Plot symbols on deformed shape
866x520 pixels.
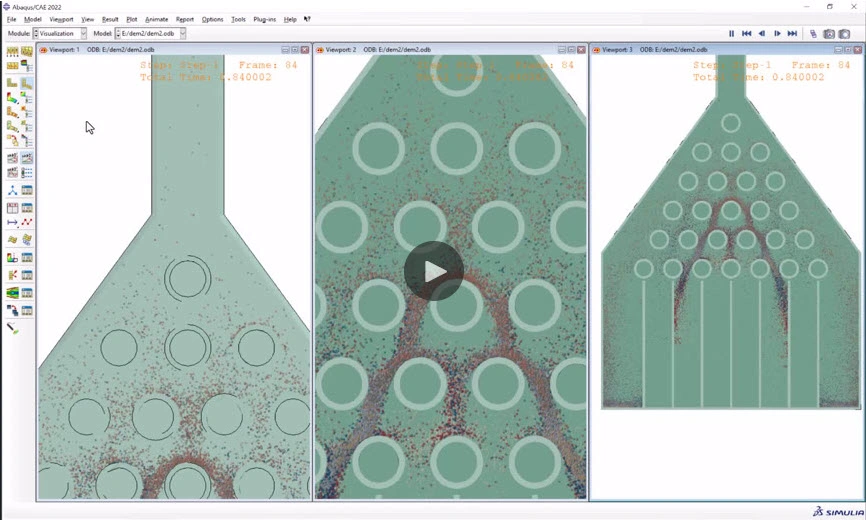coord(12,112)
